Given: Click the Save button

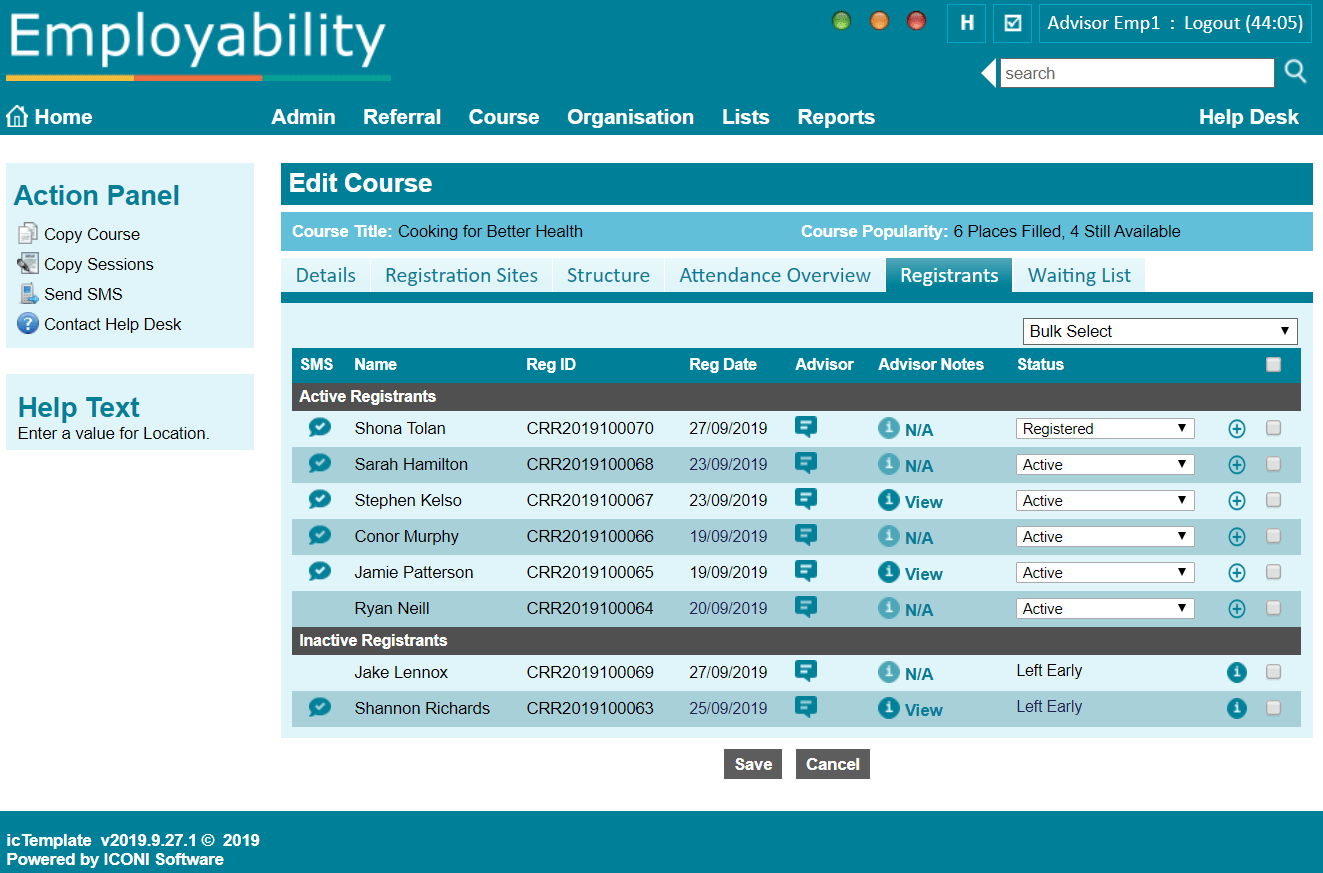Looking at the screenshot, I should coord(752,763).
